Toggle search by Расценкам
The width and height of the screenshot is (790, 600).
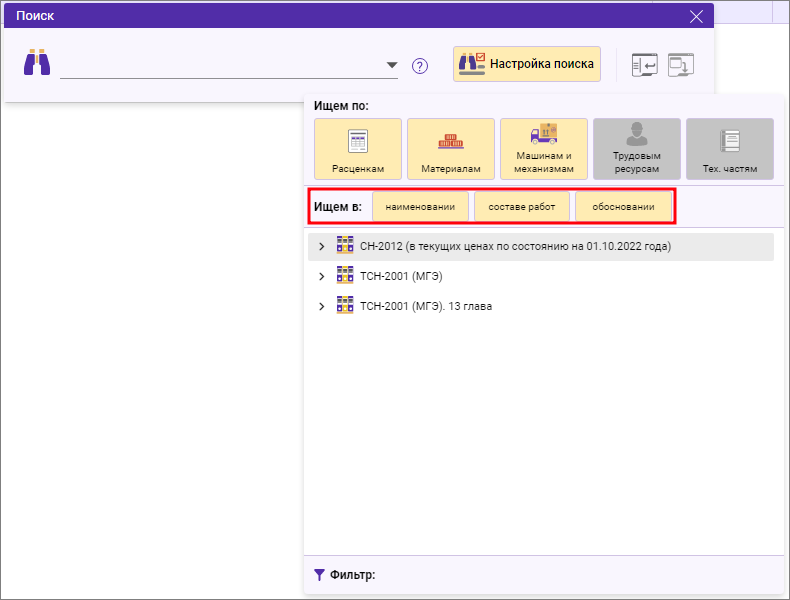[x=358, y=148]
